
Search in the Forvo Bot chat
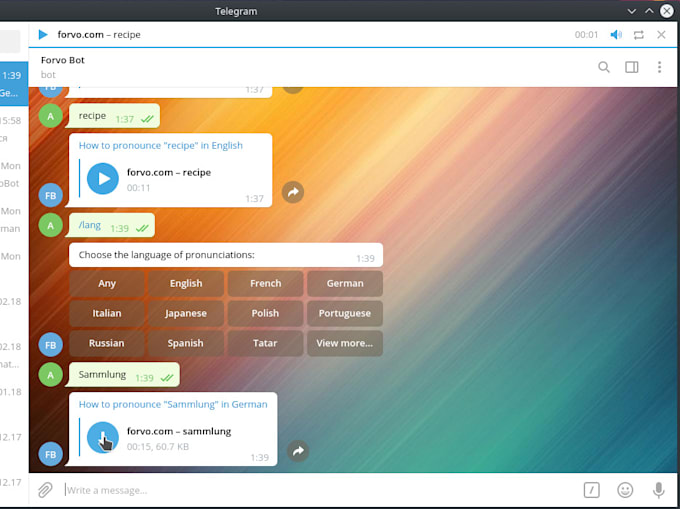click(x=604, y=67)
